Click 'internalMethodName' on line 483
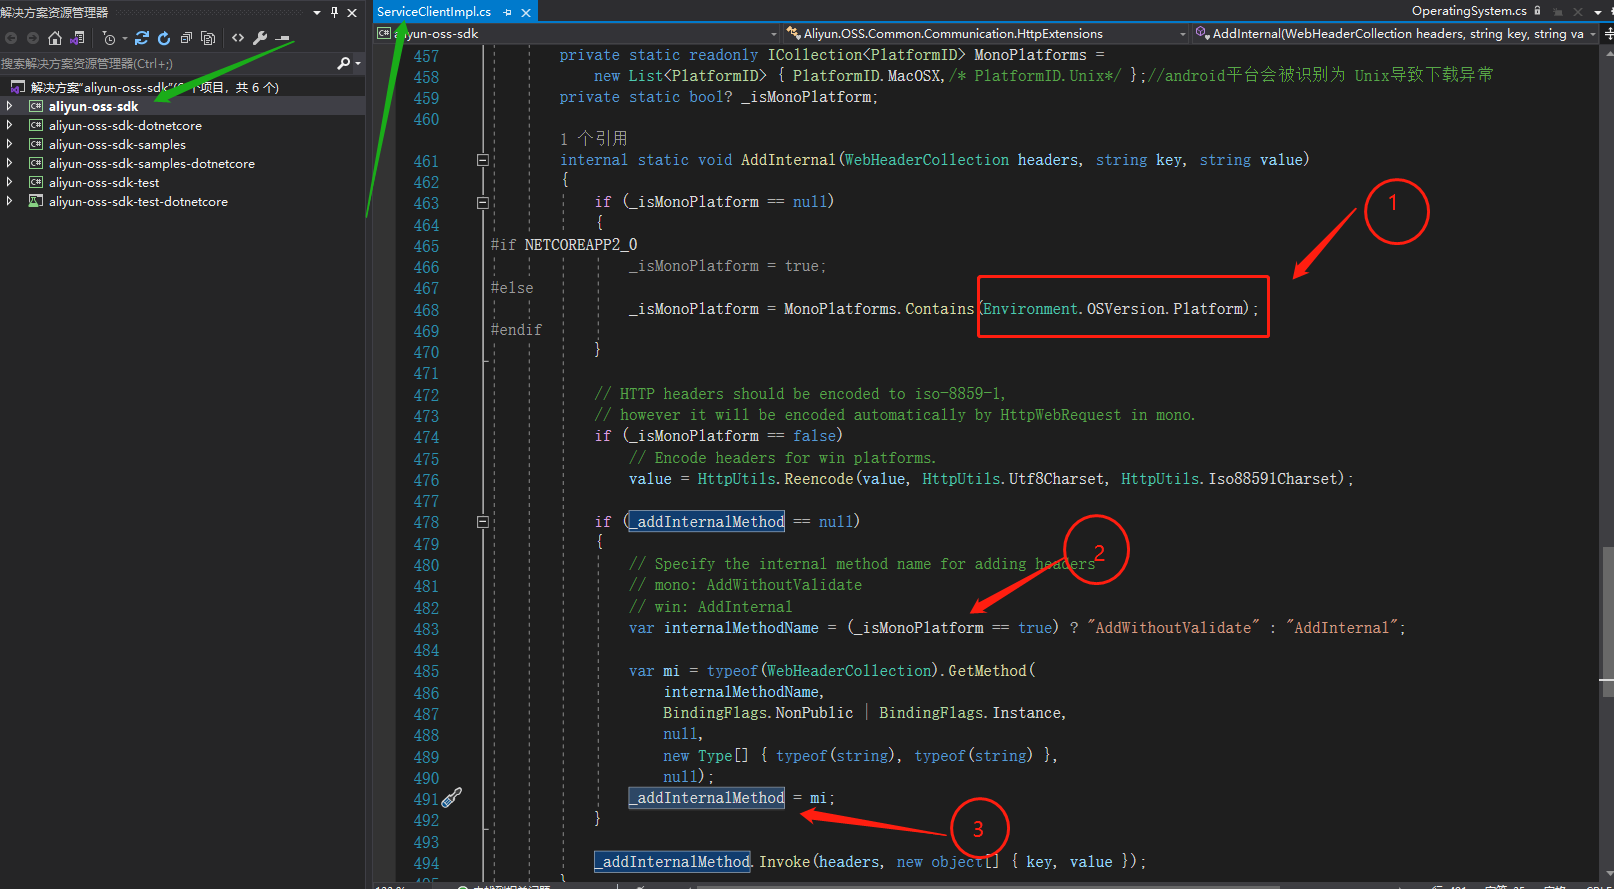1614x889 pixels. pos(741,628)
